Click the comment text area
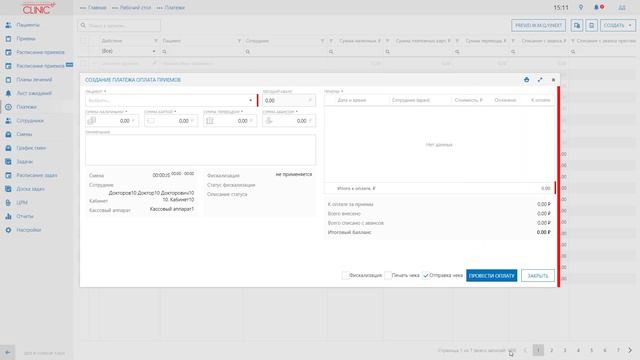Image resolution: width=640 pixels, height=360 pixels. (200, 150)
